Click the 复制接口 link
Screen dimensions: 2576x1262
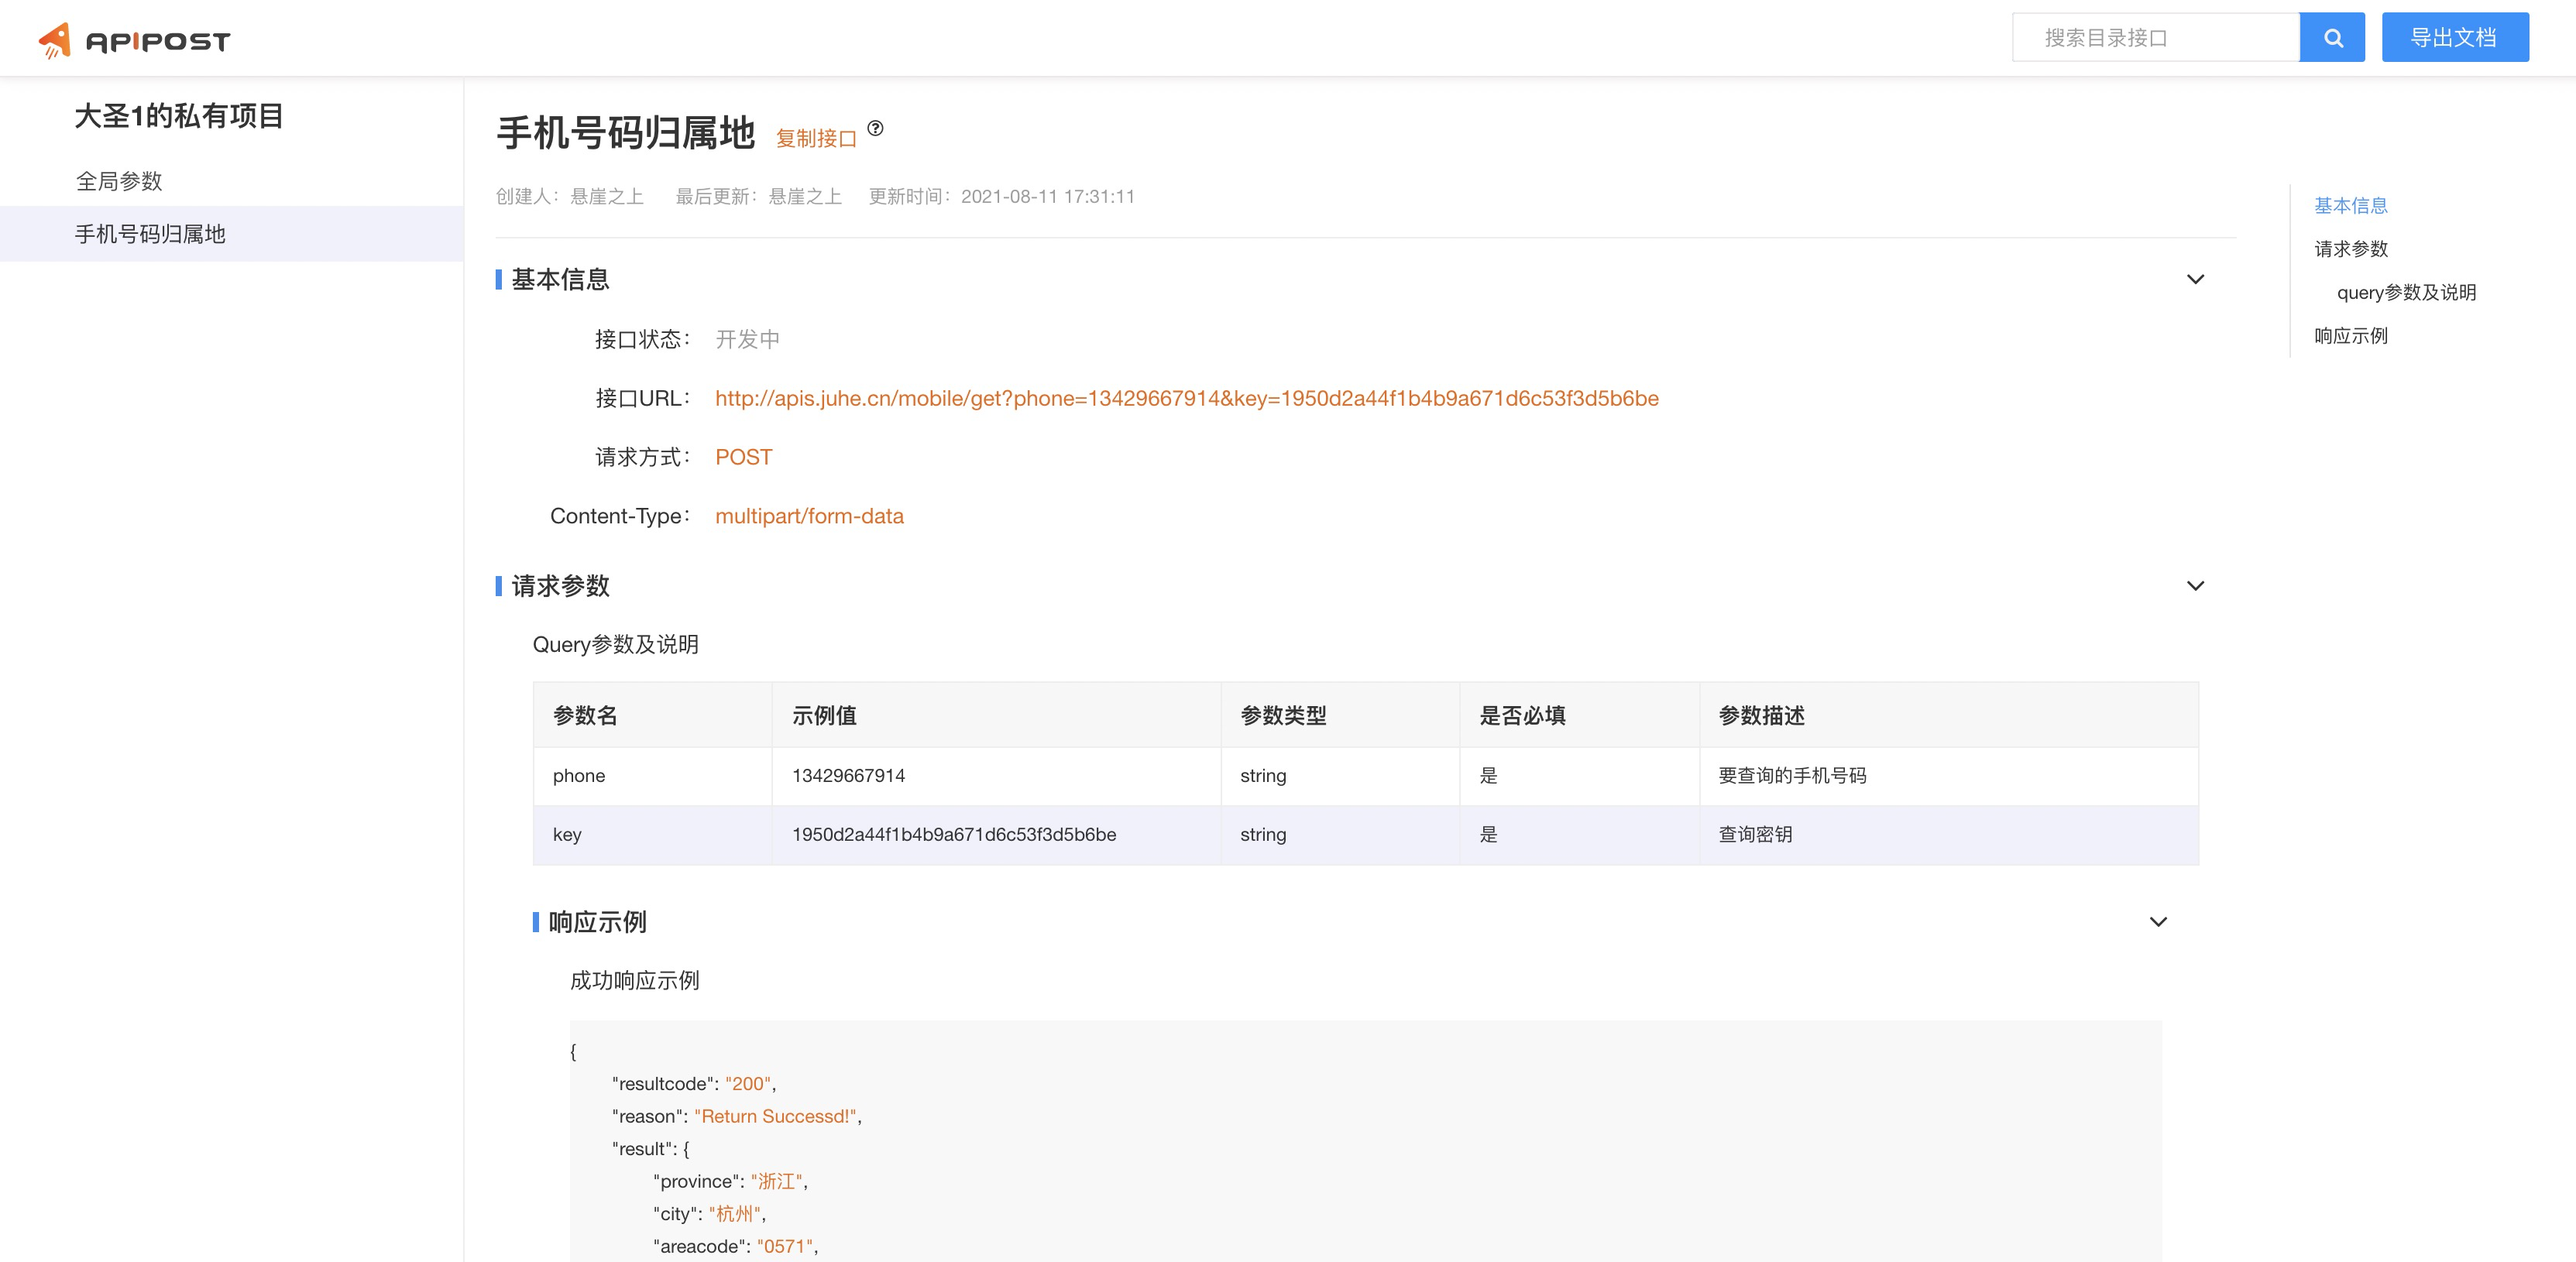pyautogui.click(x=816, y=138)
